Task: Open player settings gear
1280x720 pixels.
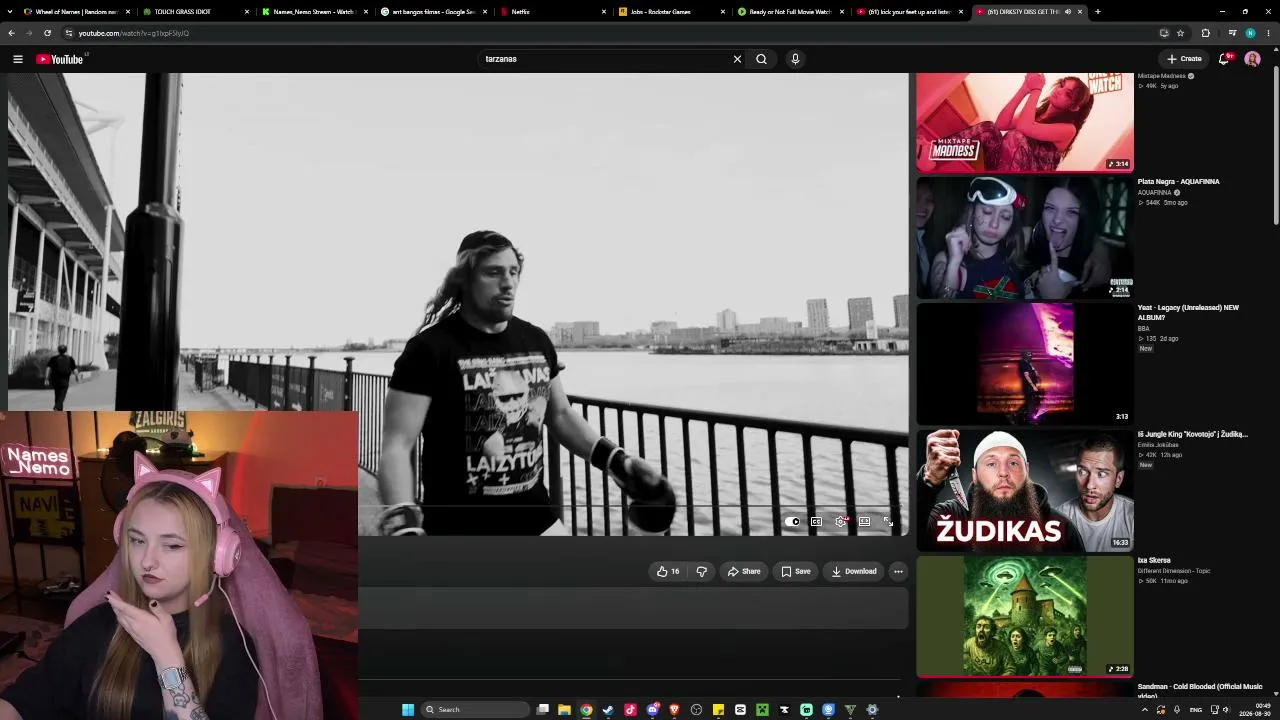Action: pos(841,521)
